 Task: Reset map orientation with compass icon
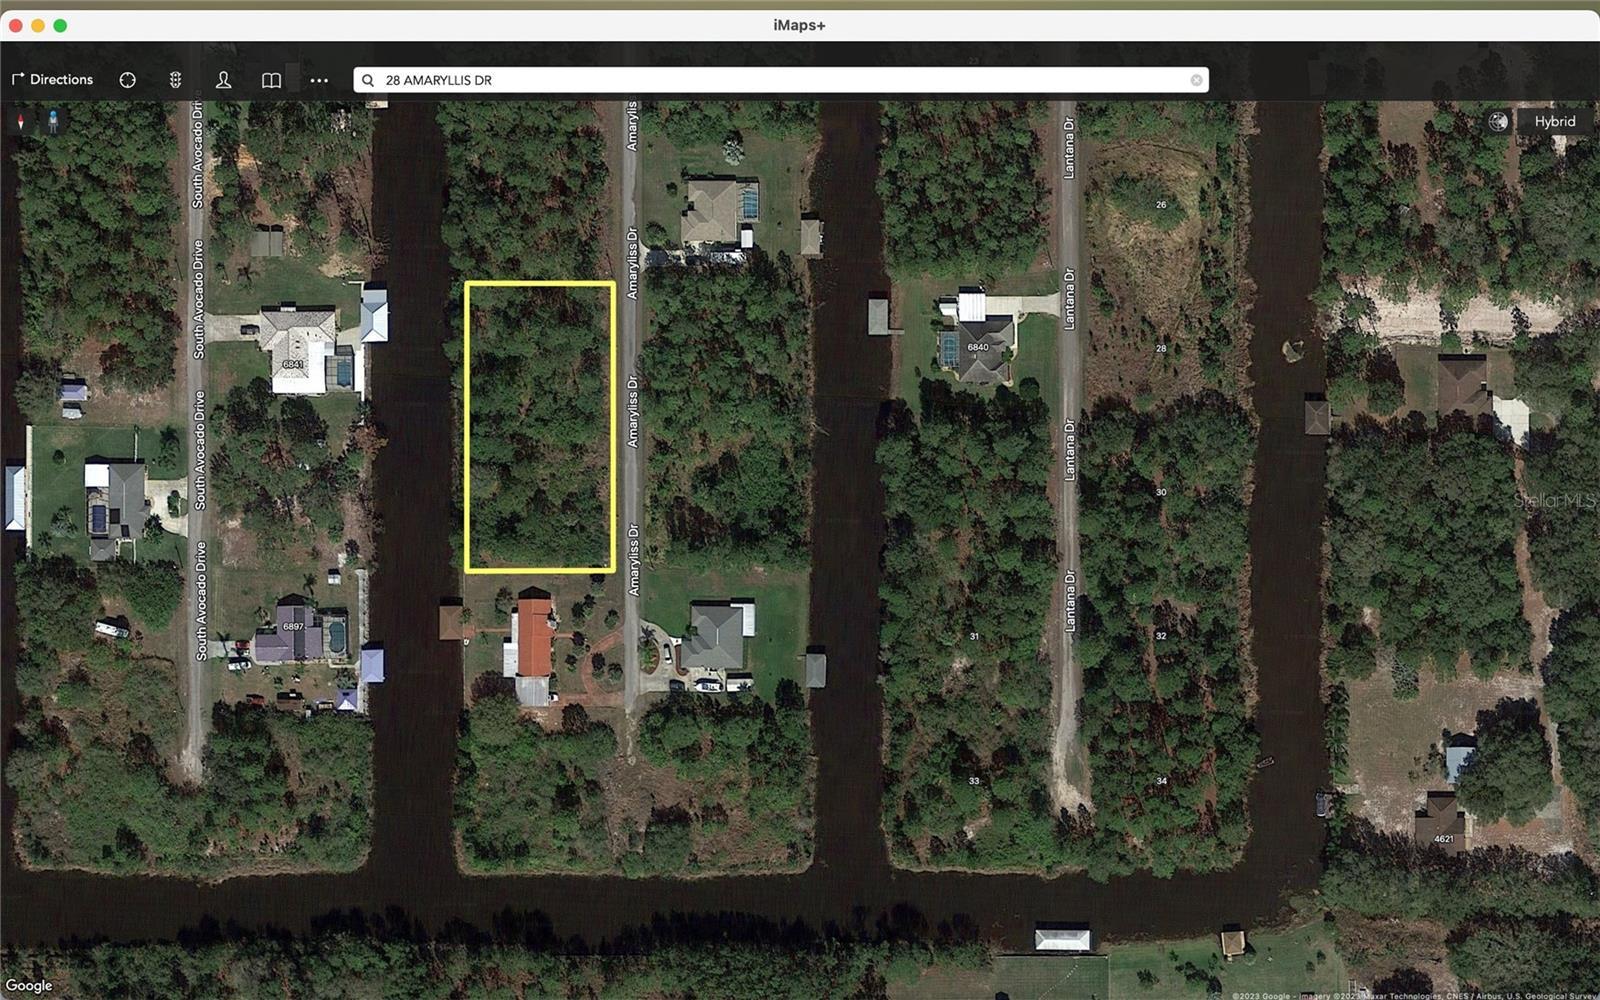tap(21, 121)
